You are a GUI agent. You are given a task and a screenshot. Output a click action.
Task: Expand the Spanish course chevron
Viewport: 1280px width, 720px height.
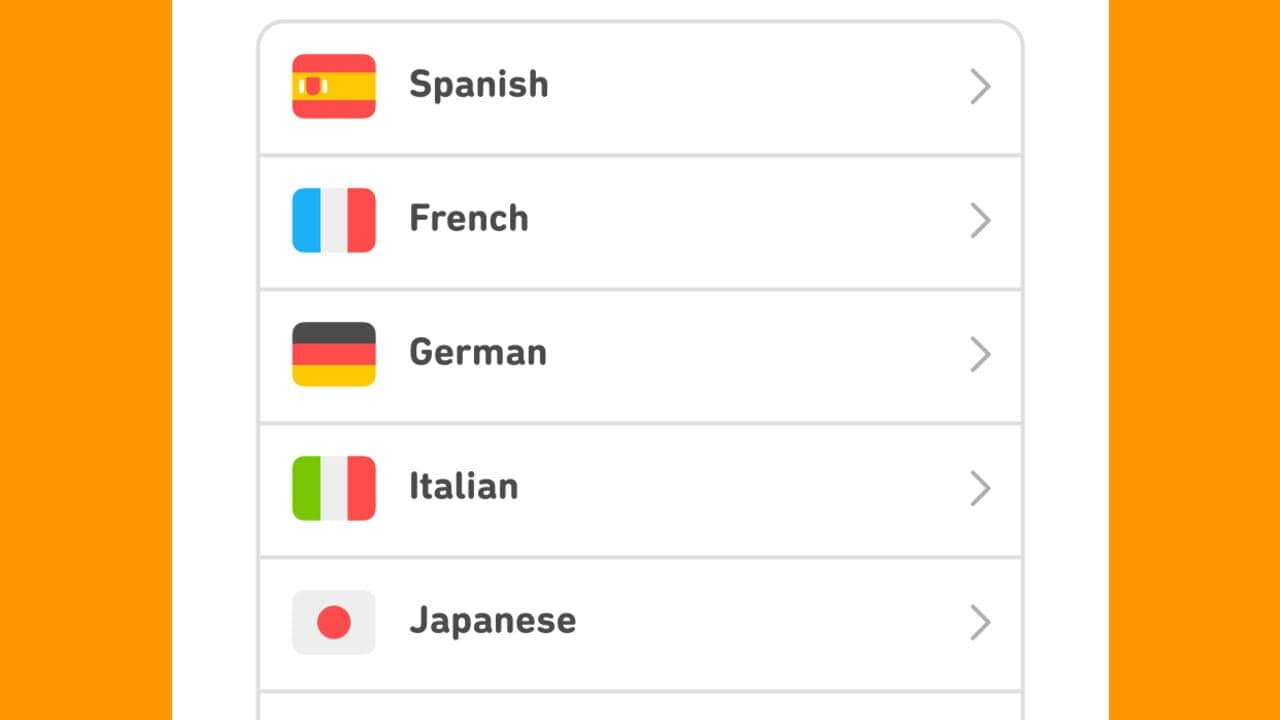[x=981, y=86]
